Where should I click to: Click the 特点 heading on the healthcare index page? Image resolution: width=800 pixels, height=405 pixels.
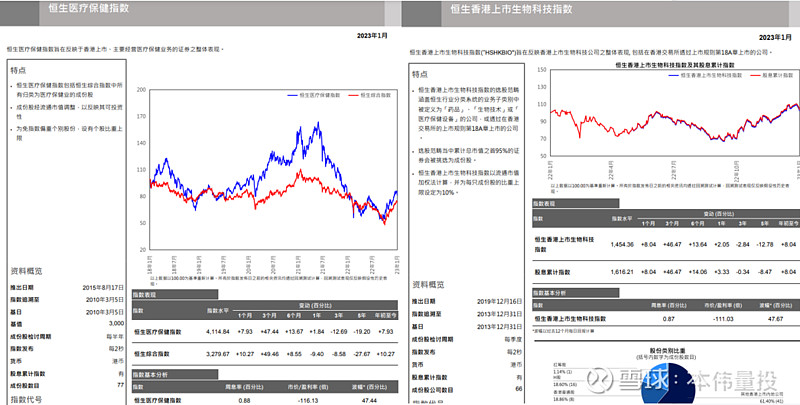[18, 70]
